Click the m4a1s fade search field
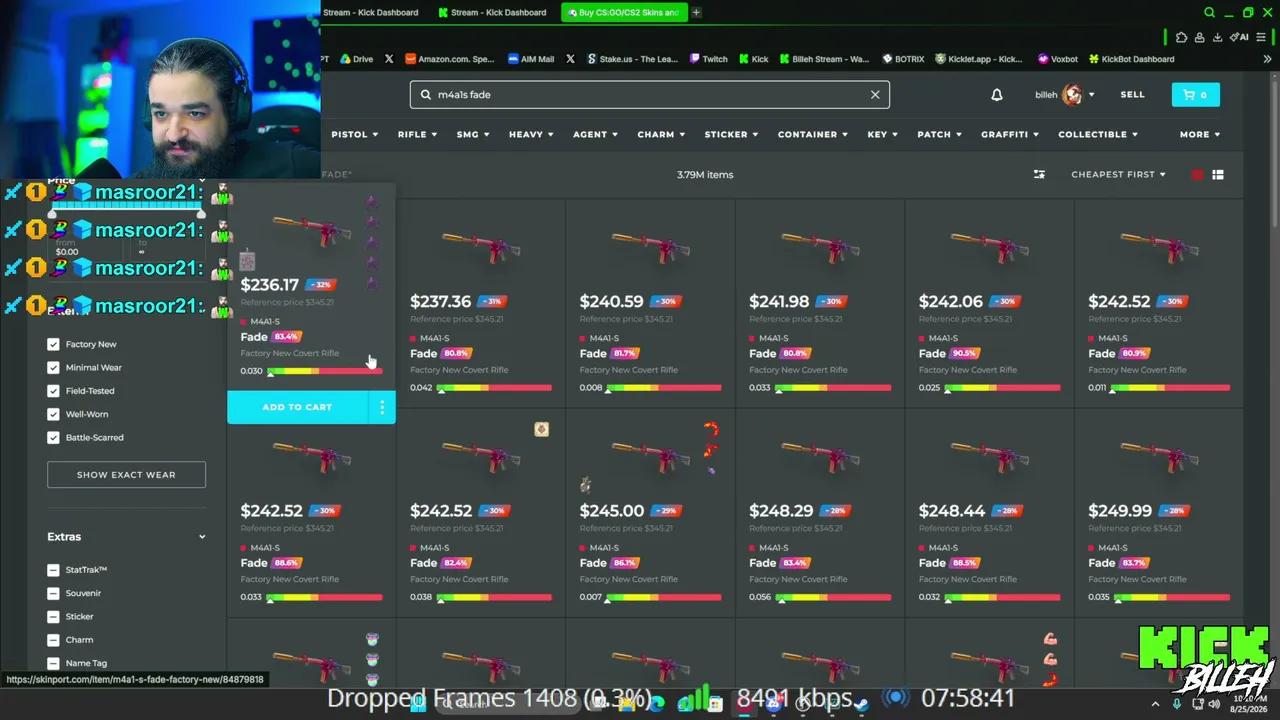Image resolution: width=1280 pixels, height=720 pixels. point(650,94)
